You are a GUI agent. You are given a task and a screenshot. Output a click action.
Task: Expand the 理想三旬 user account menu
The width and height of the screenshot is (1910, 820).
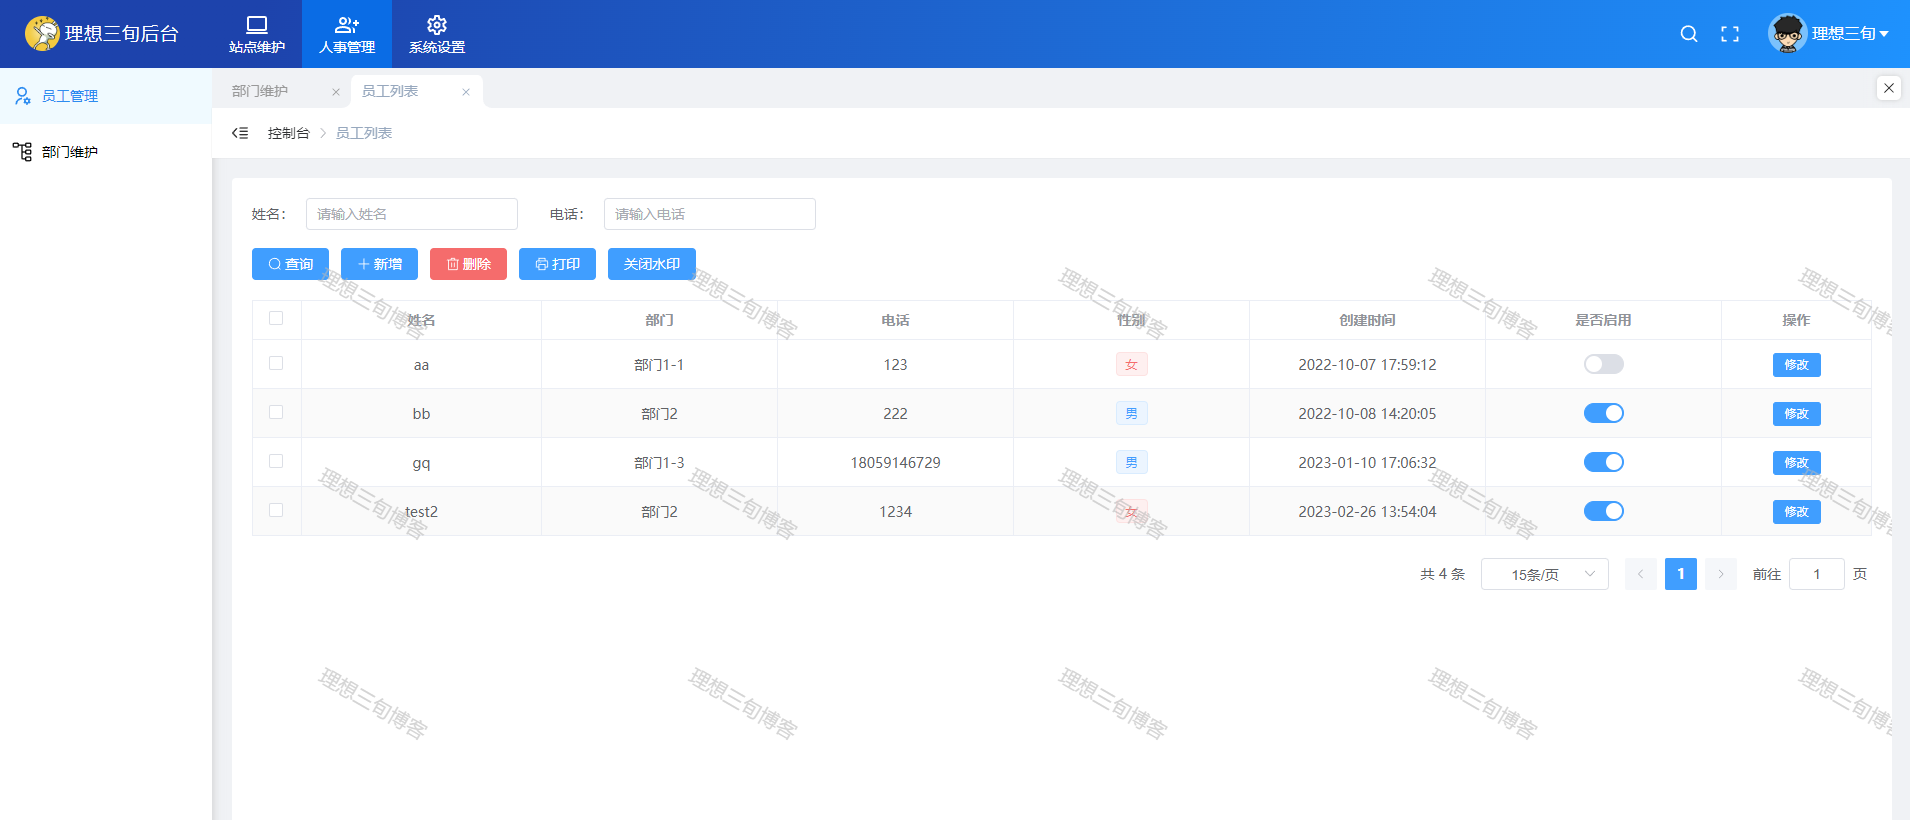coord(1830,34)
